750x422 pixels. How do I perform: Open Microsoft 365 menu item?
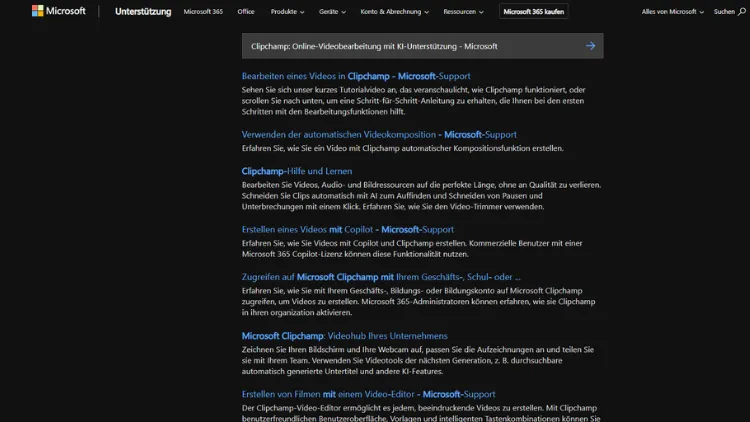[203, 11]
